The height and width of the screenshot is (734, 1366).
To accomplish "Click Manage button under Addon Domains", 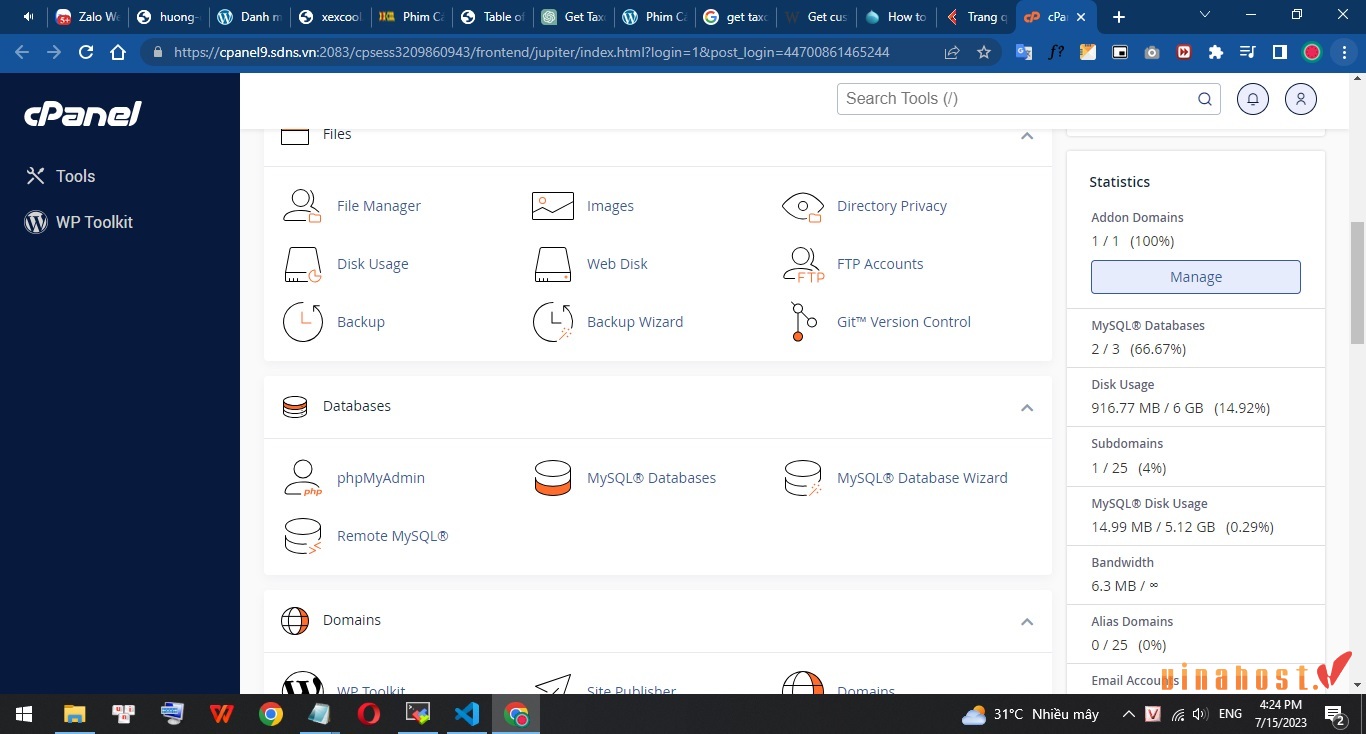I will 1196,277.
